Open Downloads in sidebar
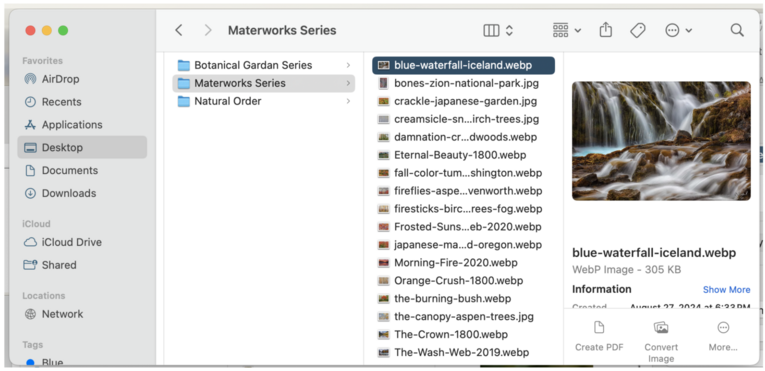The height and width of the screenshot is (371, 765). [x=82, y=193]
